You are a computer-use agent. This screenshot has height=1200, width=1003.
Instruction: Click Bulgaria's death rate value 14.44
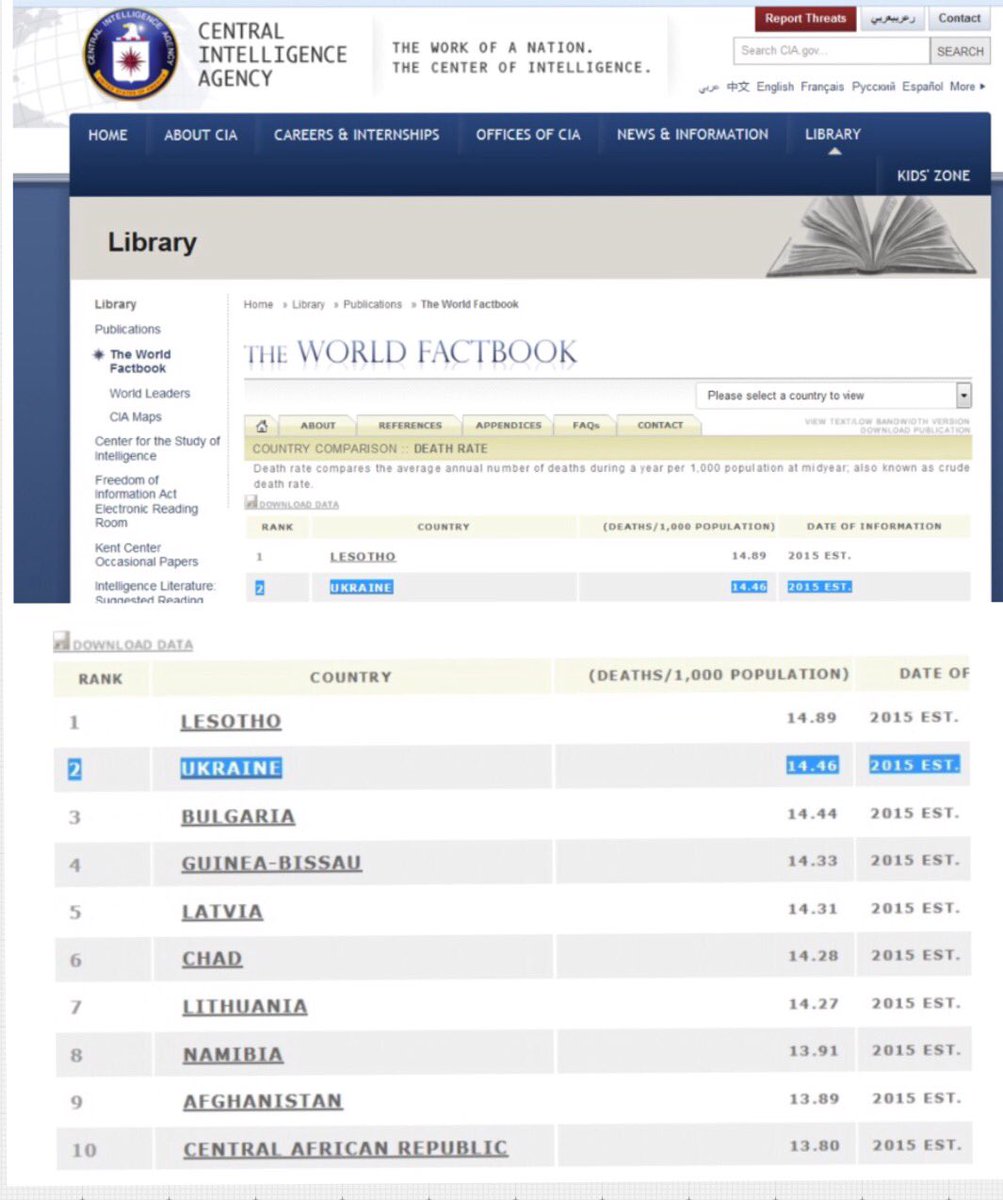click(812, 814)
